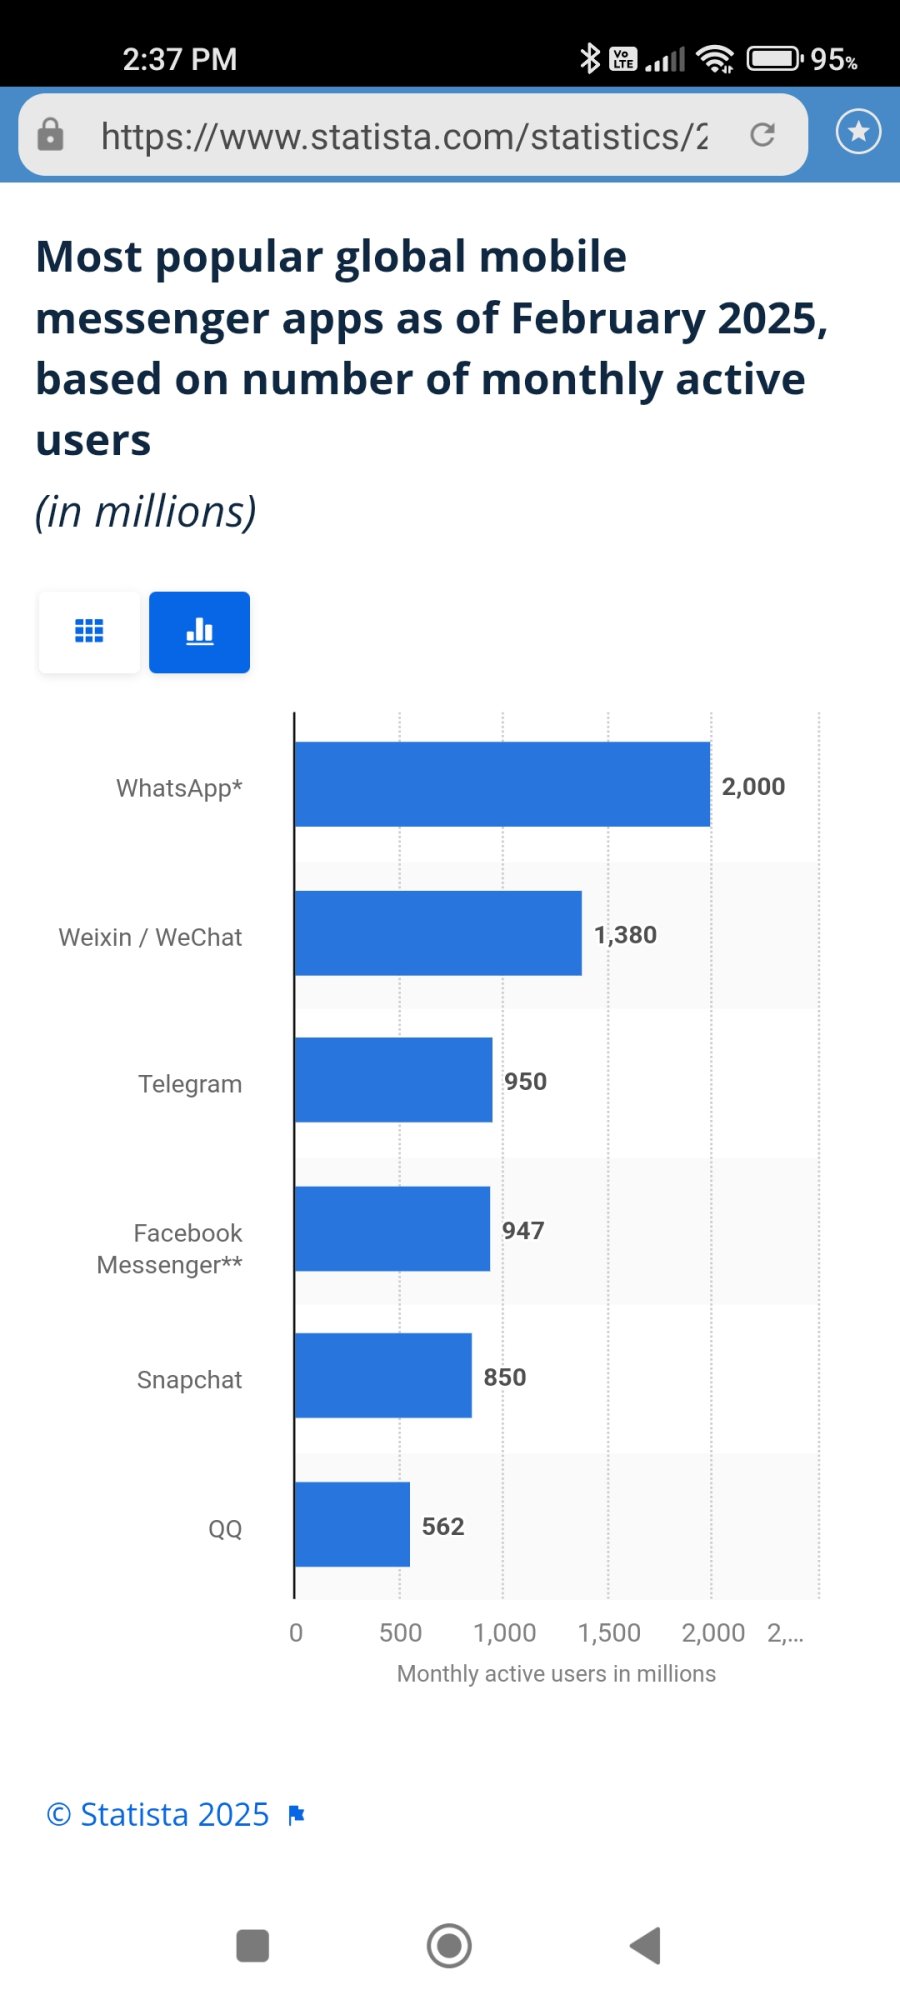Tap the reload page icon
The width and height of the screenshot is (900, 2000).
[x=763, y=134]
